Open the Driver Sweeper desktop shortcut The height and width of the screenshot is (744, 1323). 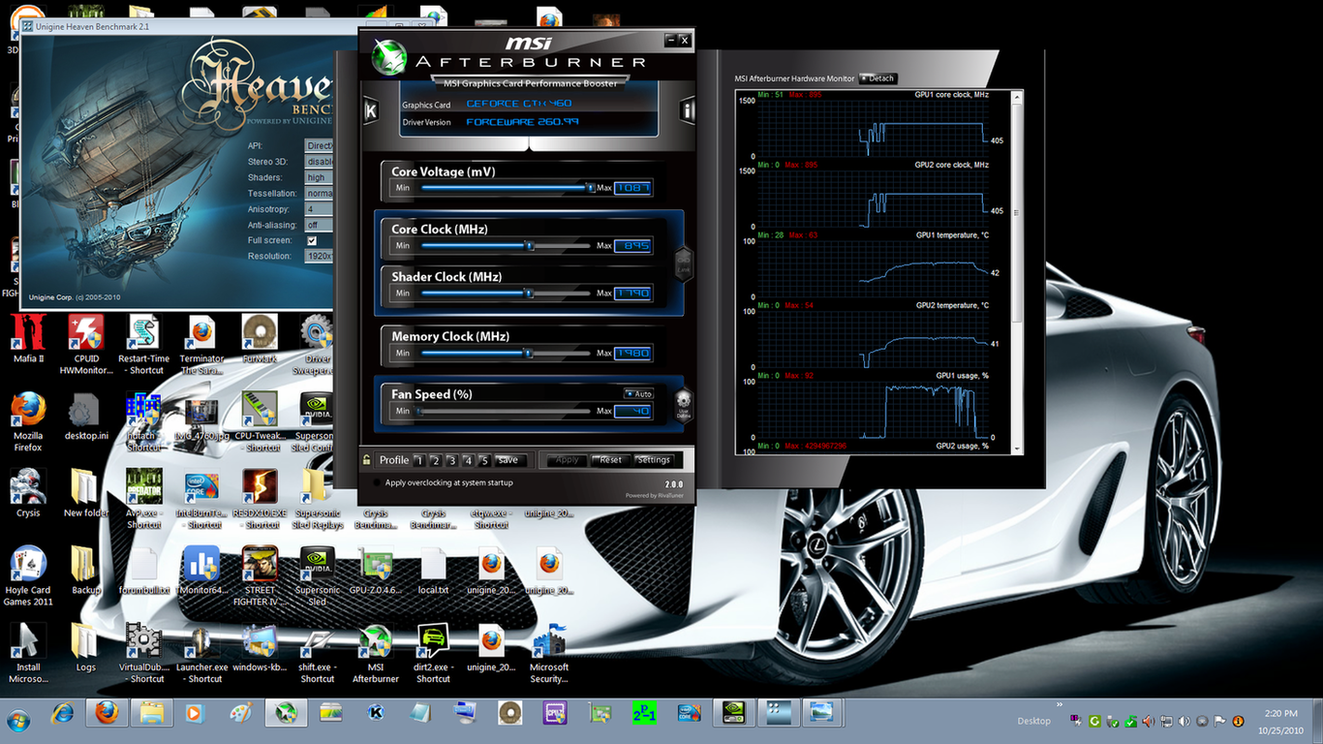317,345
